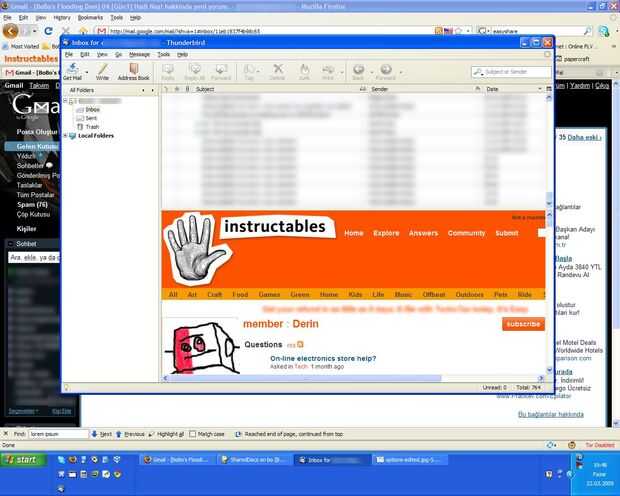Click the message list vertical scrollbar
Image resolution: width=620 pixels, height=496 pixels.
point(549,151)
